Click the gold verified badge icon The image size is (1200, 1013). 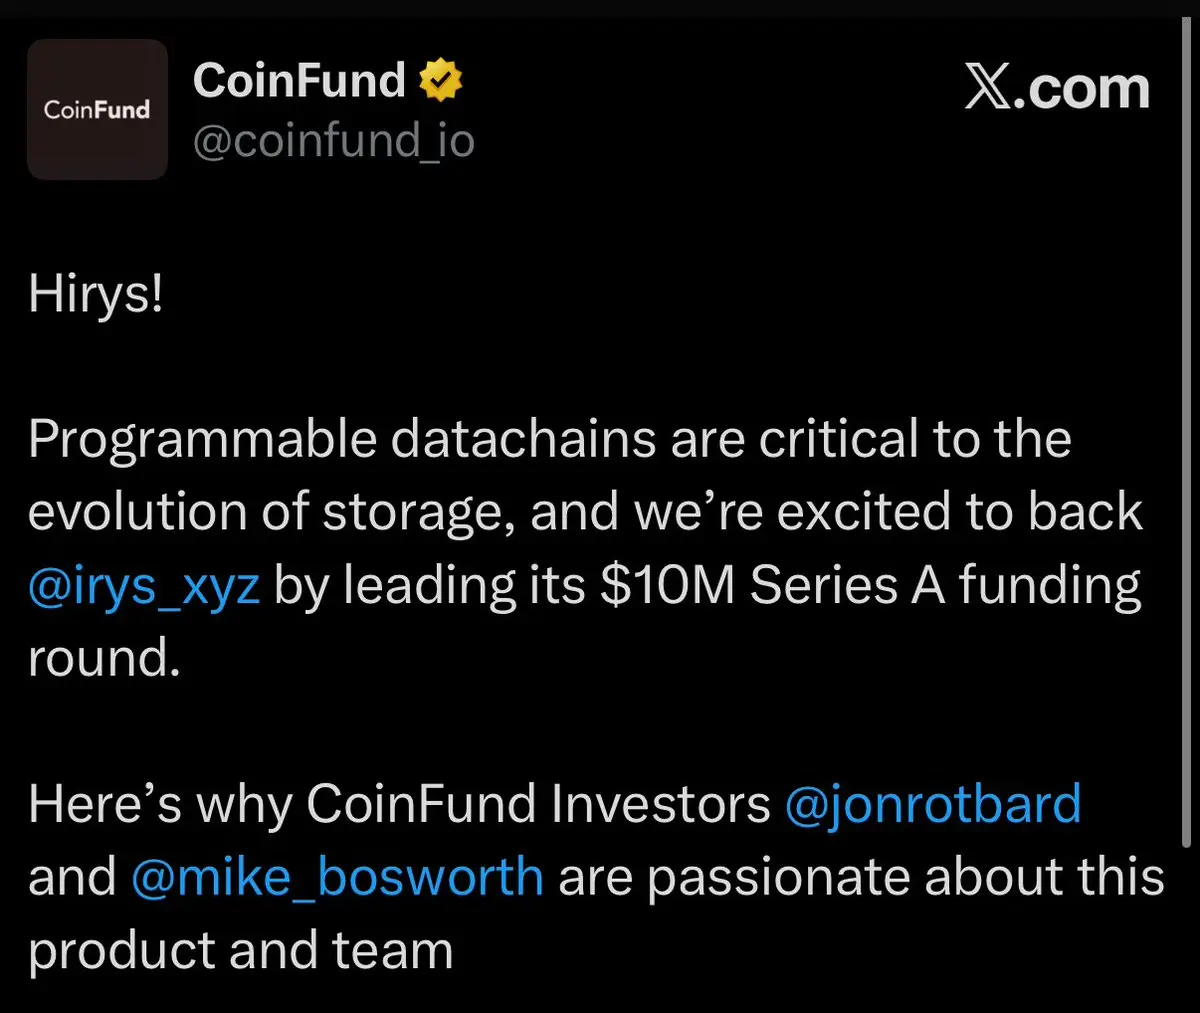click(x=440, y=81)
